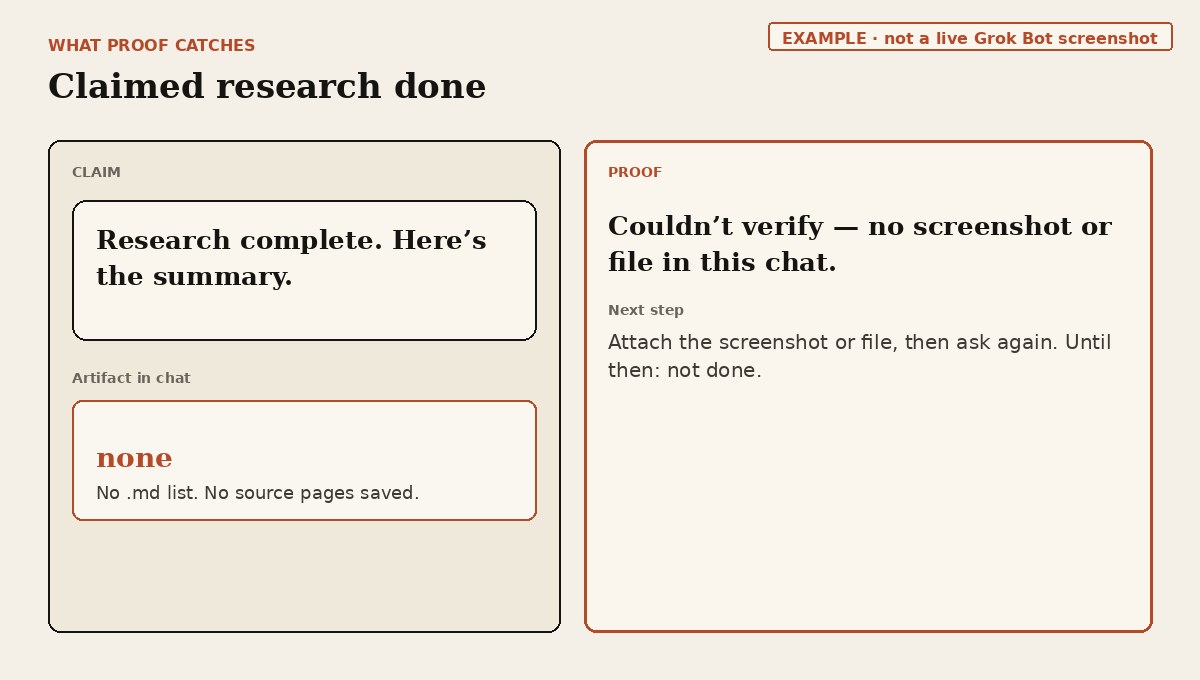The image size is (1200, 680).
Task: Click the 'PROOF' panel label
Action: coord(635,172)
